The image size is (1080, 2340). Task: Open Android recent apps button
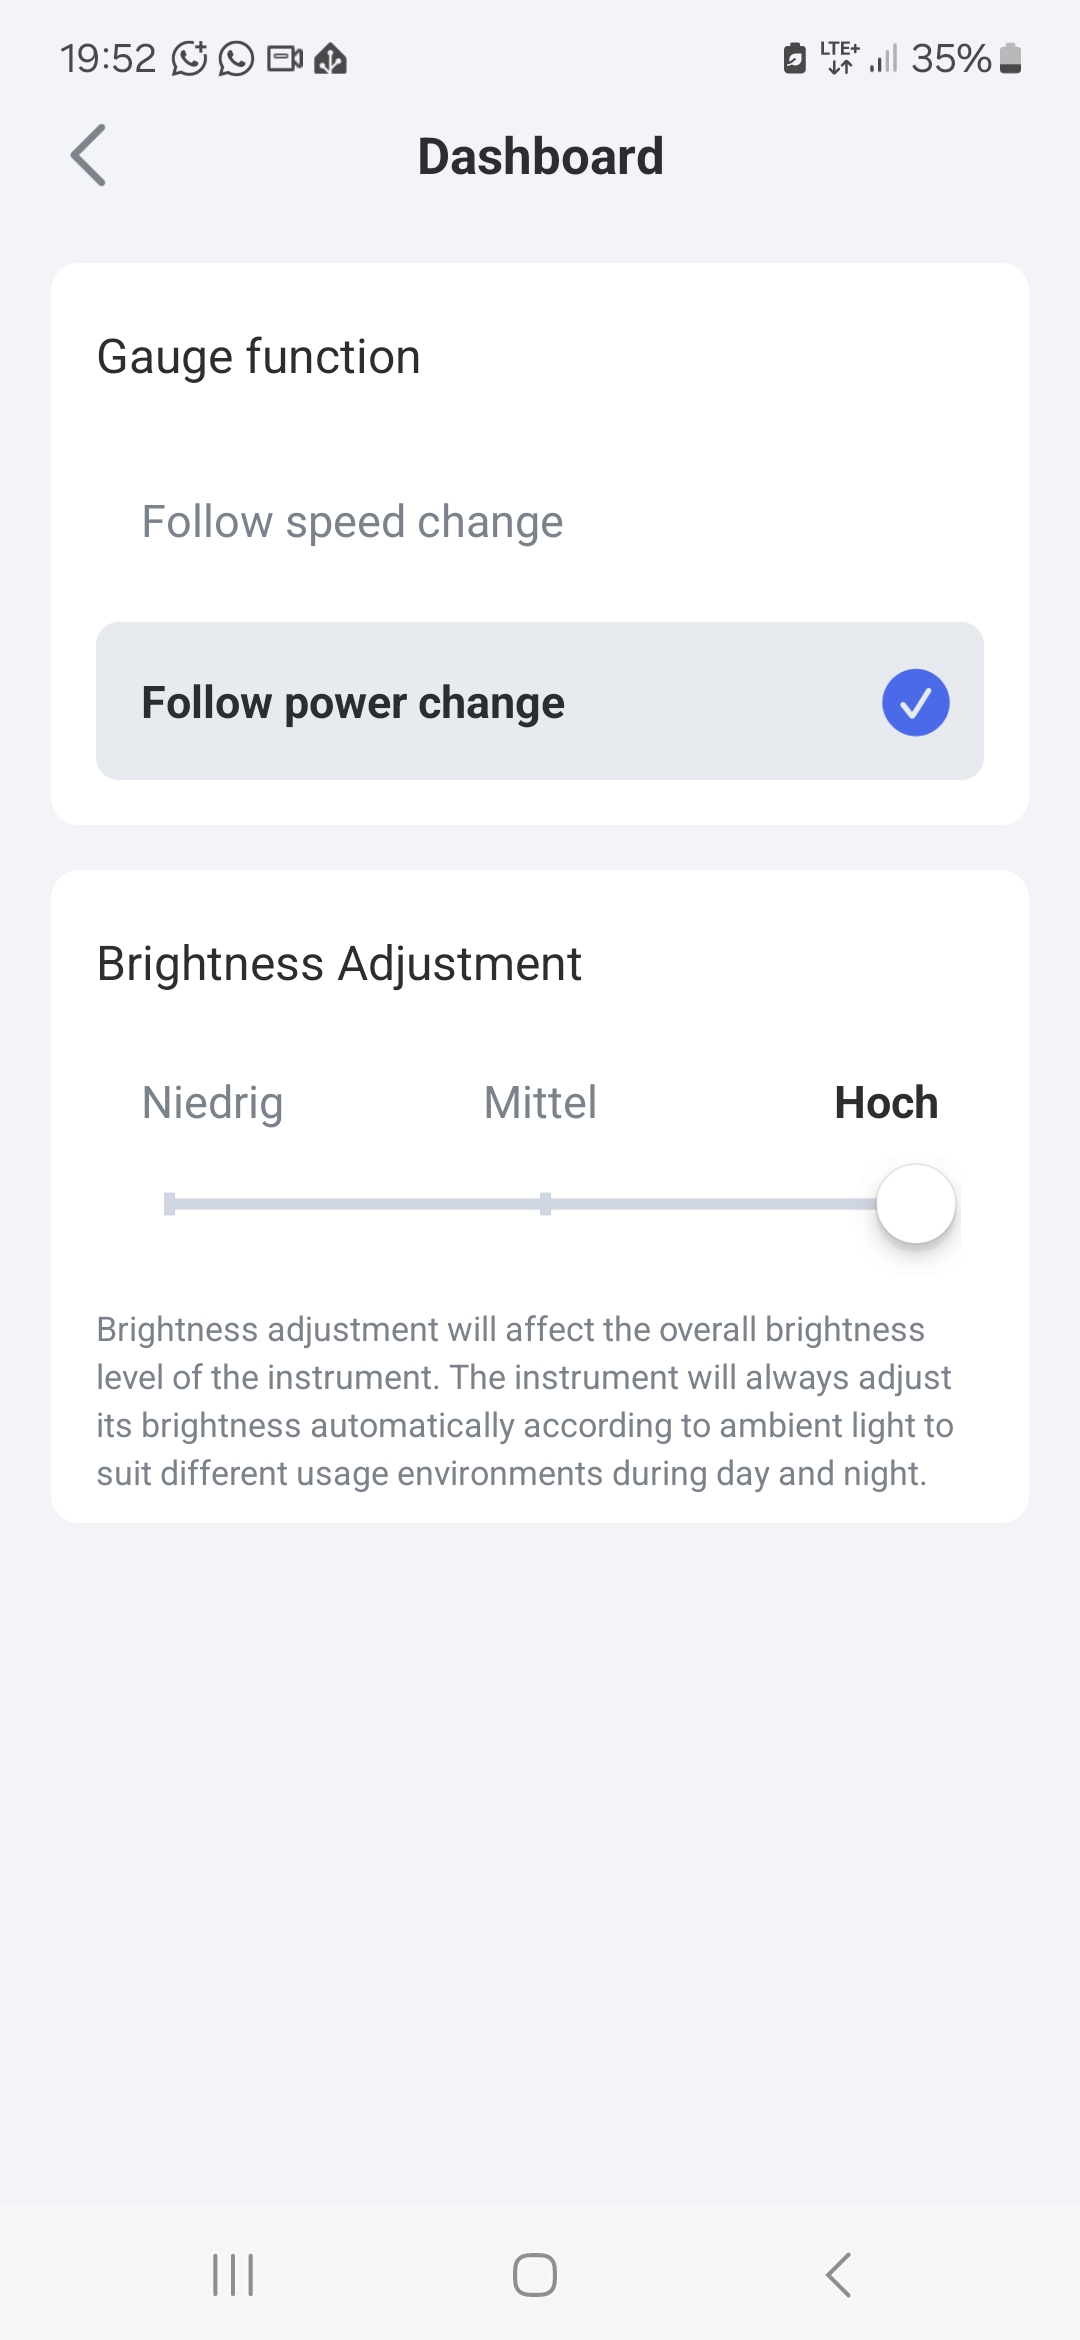point(233,2275)
